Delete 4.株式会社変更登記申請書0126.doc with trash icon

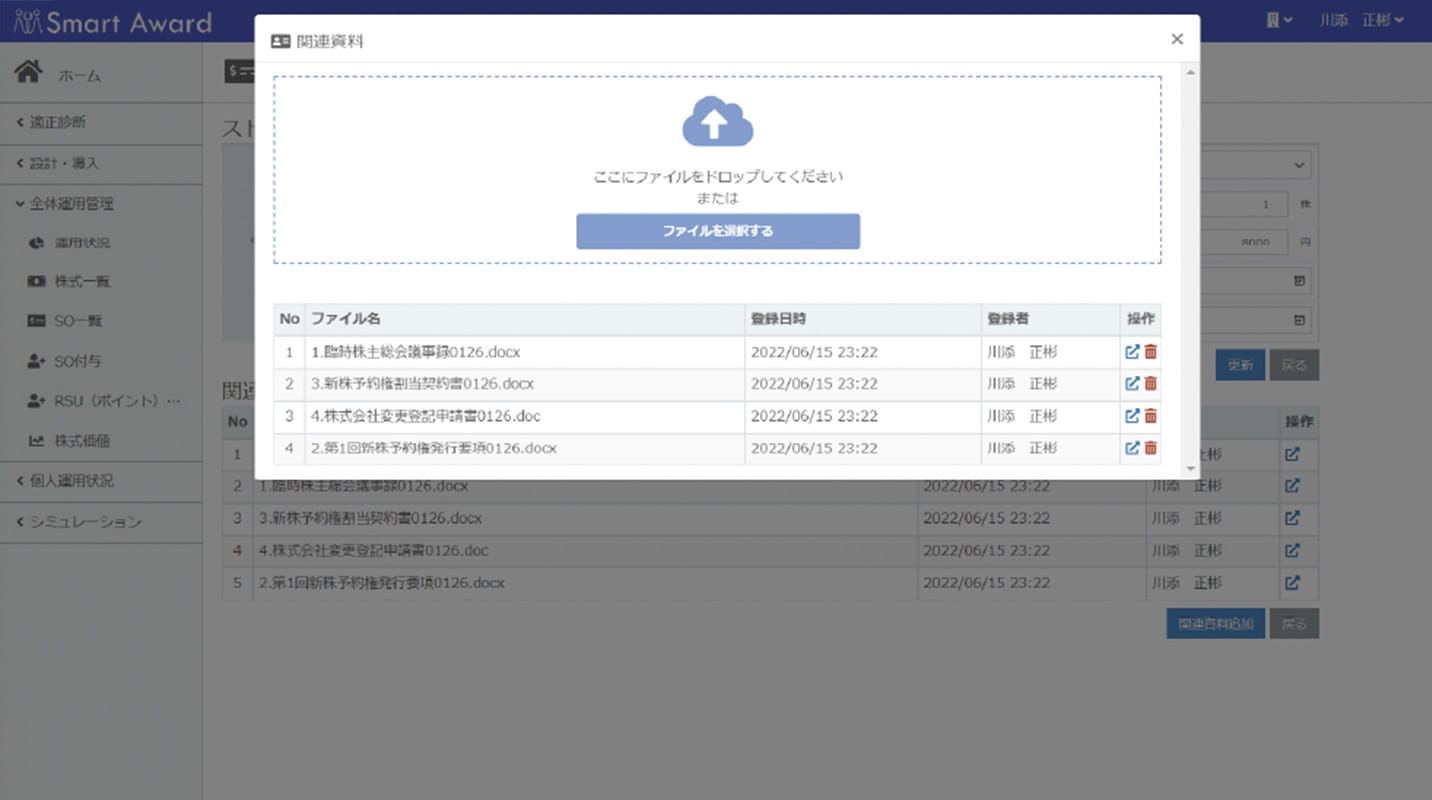1150,416
